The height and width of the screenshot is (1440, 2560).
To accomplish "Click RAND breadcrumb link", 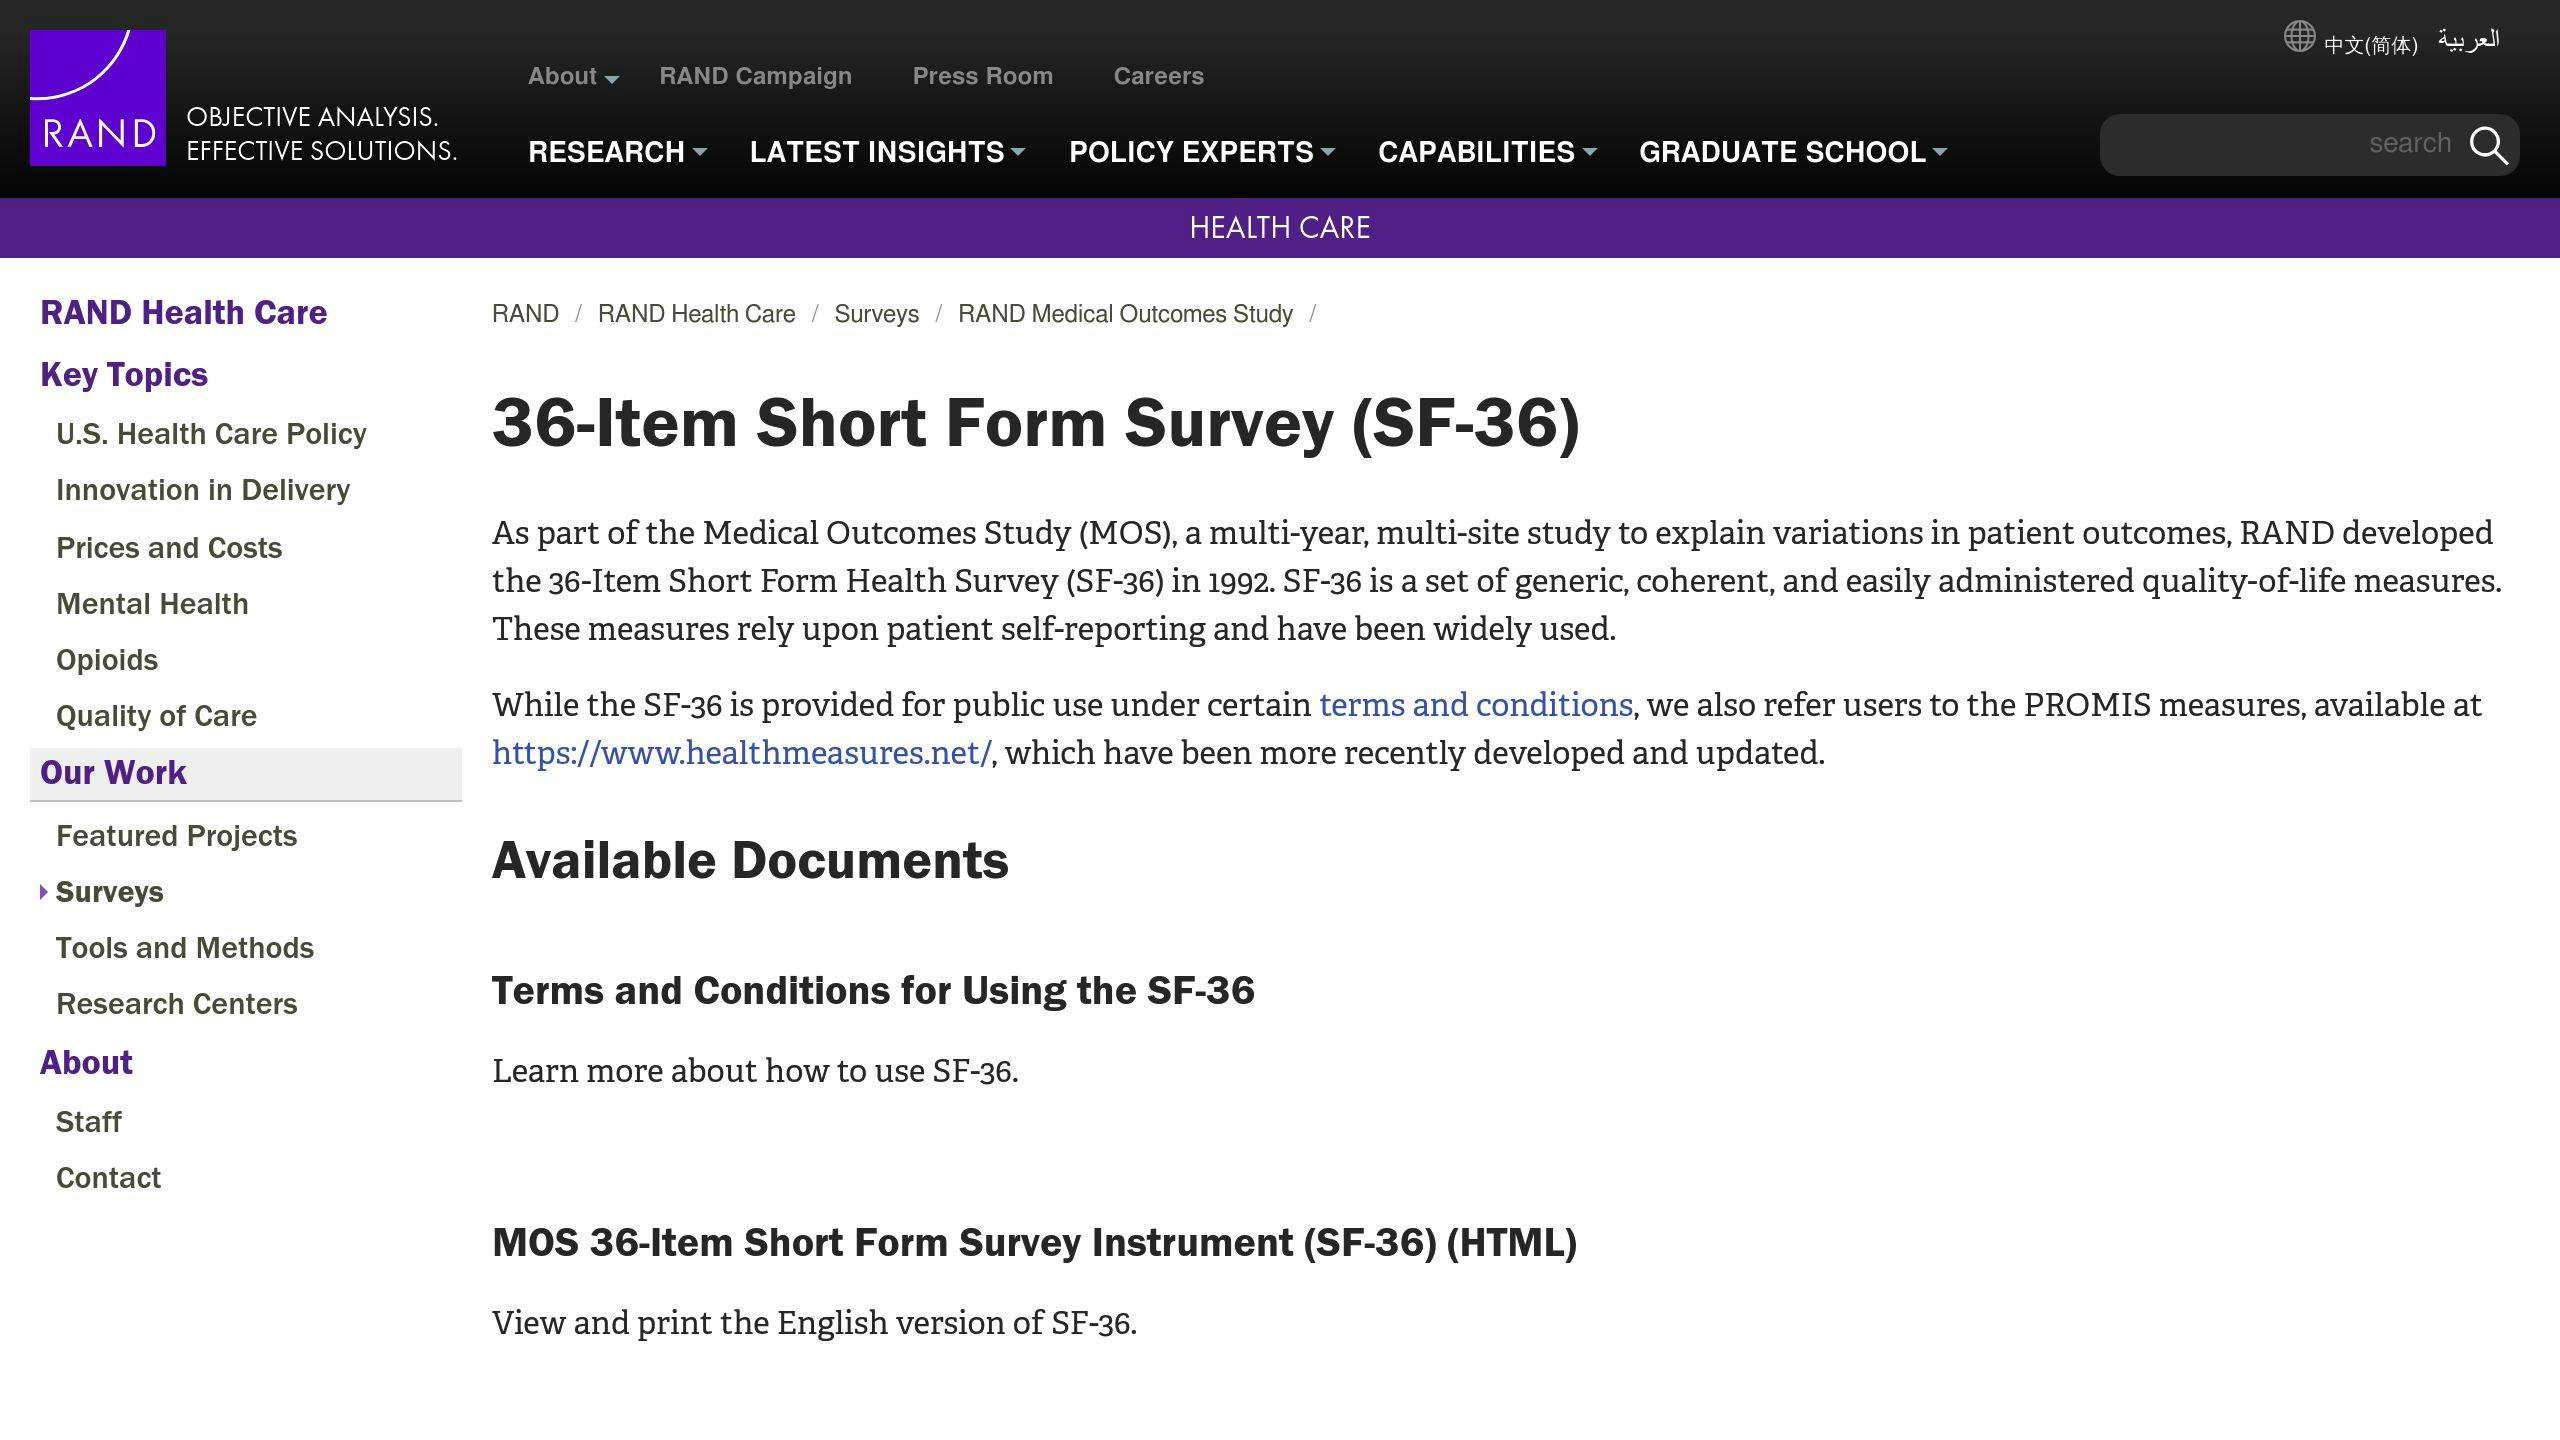I will (525, 314).
